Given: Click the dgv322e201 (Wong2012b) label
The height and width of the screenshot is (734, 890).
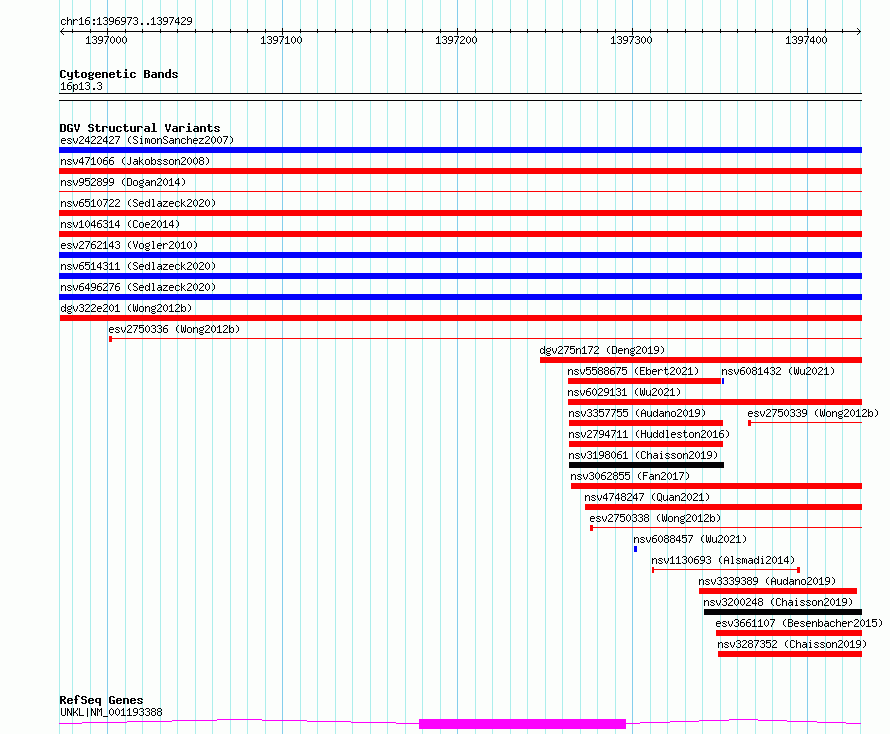Looking at the screenshot, I should (x=126, y=308).
